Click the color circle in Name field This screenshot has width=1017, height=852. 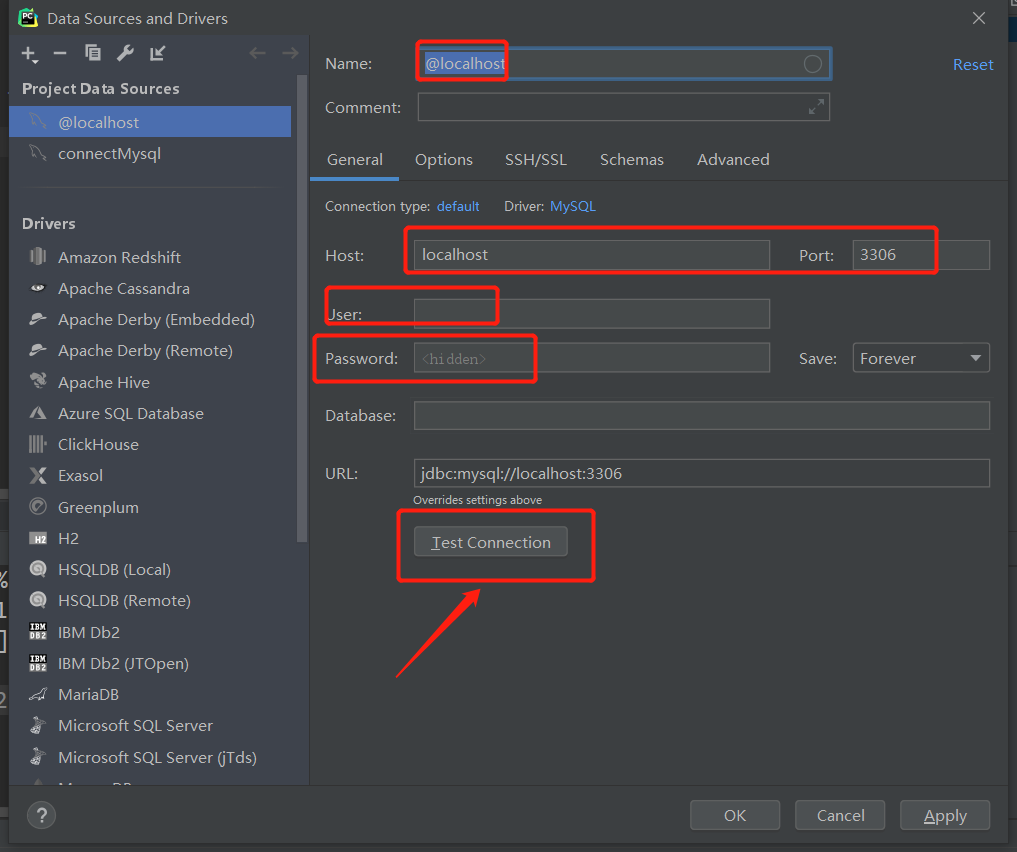pyautogui.click(x=813, y=64)
